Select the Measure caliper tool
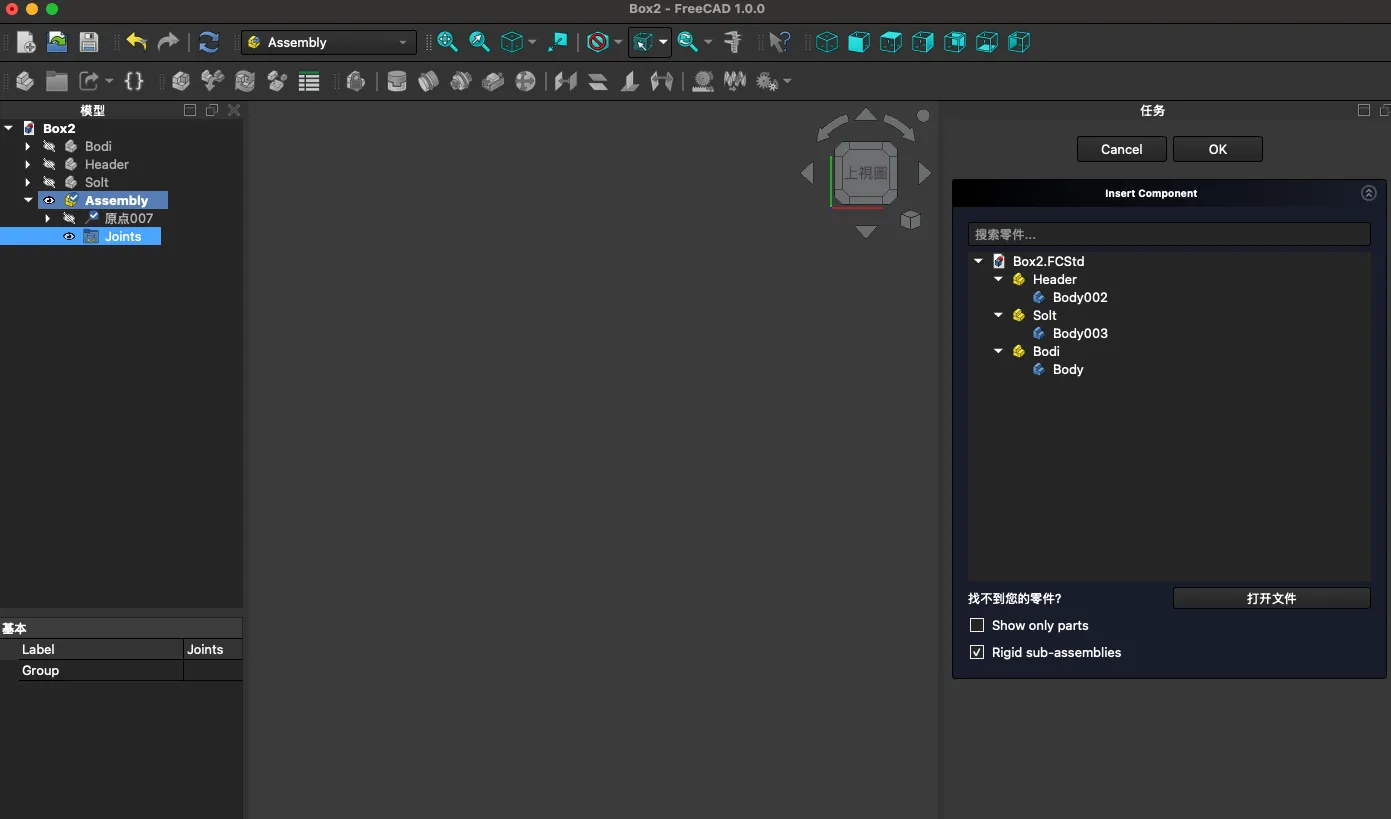 [x=733, y=42]
